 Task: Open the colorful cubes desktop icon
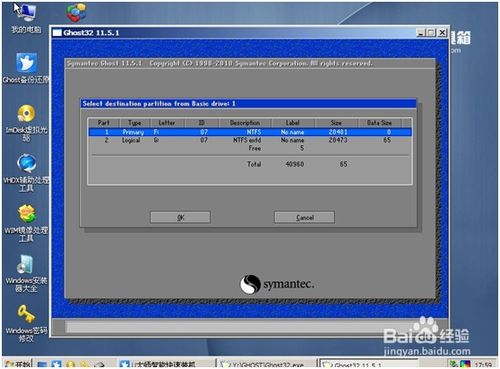point(76,13)
